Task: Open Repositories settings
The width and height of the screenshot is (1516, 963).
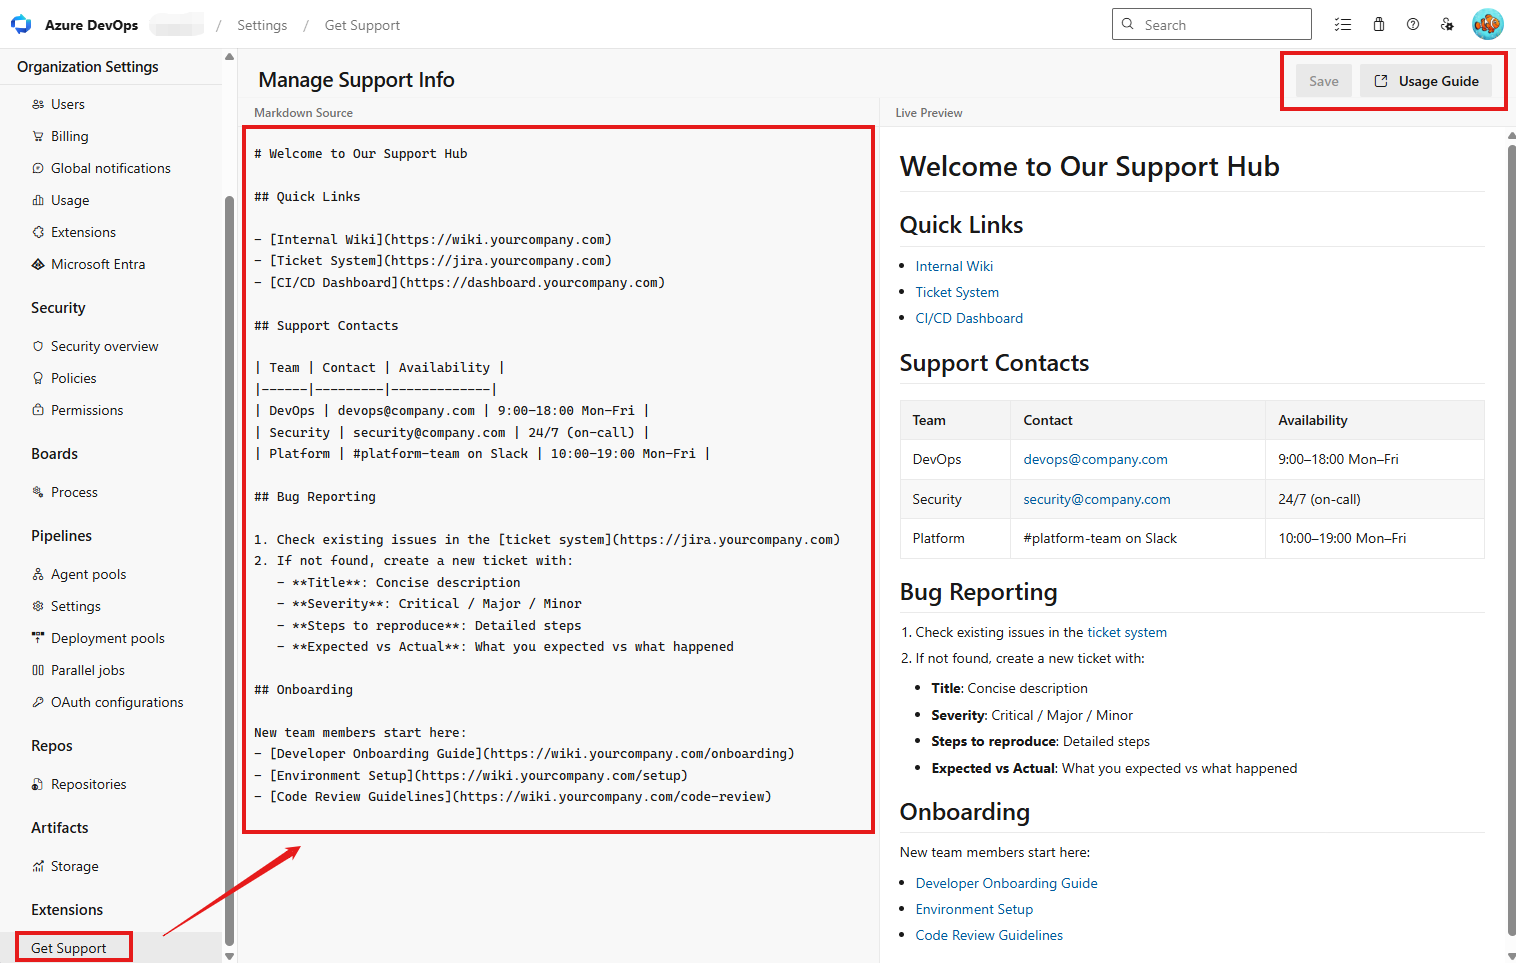Action: (89, 784)
